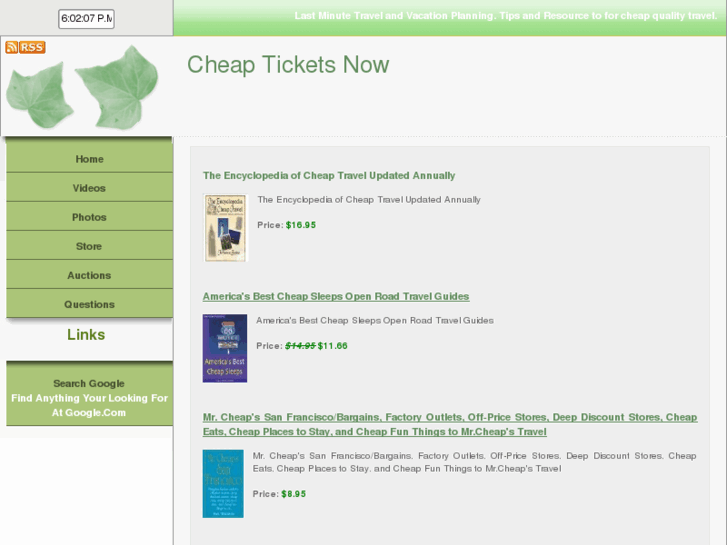Open Mr. Cheap's San Francisco title link

coord(450,424)
